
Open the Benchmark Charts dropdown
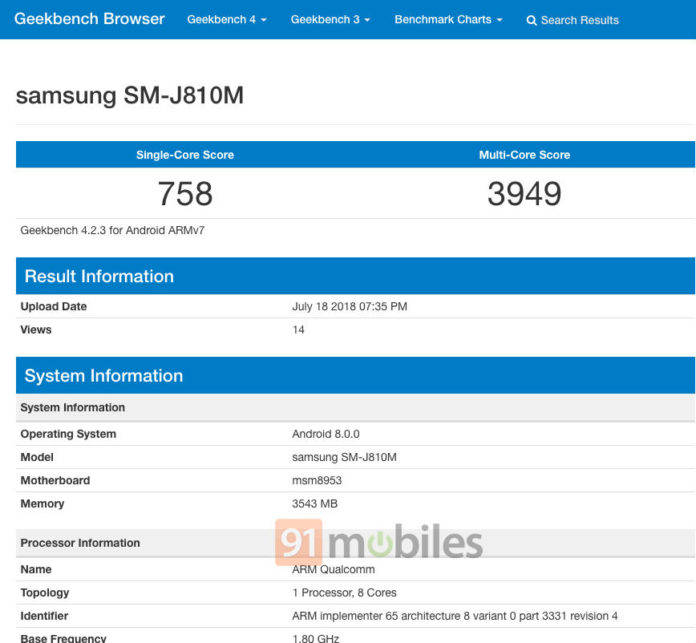tap(448, 20)
